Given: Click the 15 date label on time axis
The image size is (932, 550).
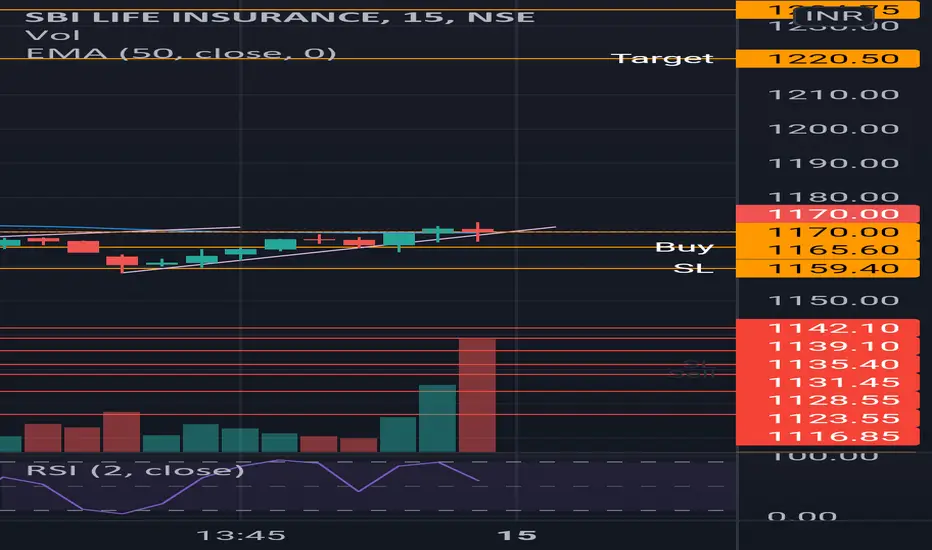Looking at the screenshot, I should (517, 536).
